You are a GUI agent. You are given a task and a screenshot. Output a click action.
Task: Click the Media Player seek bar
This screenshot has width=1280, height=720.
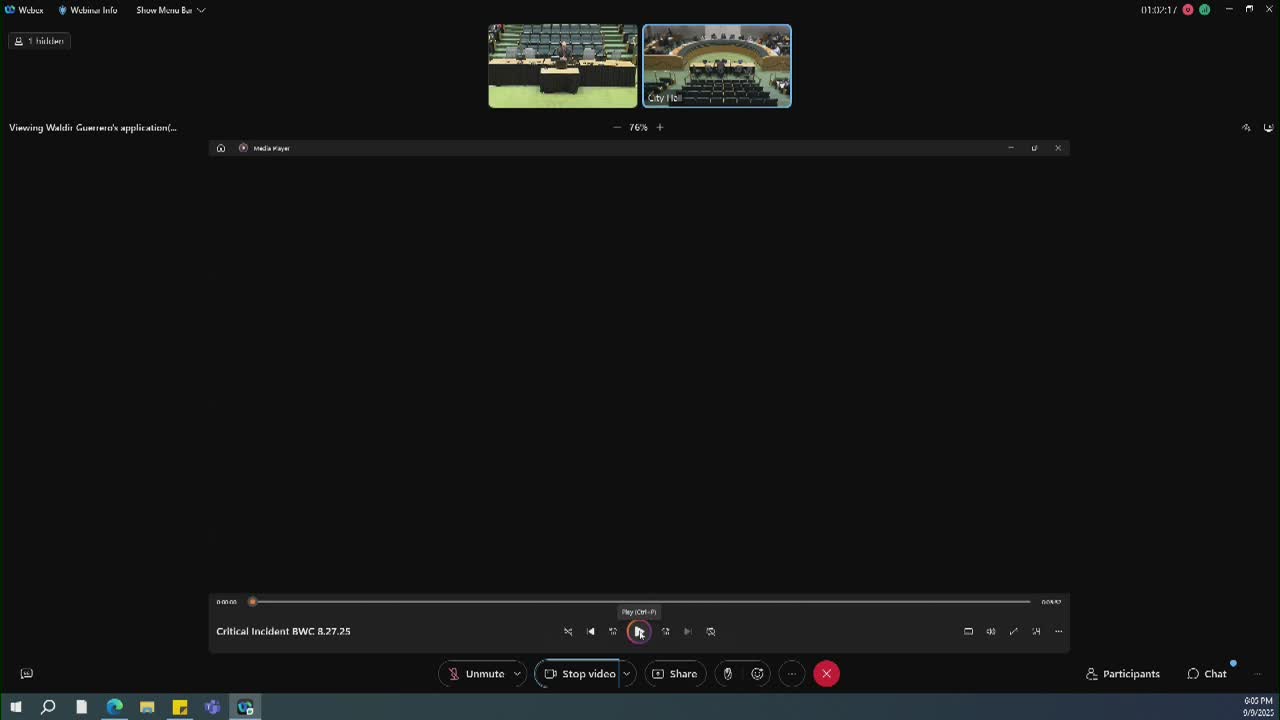[641, 602]
